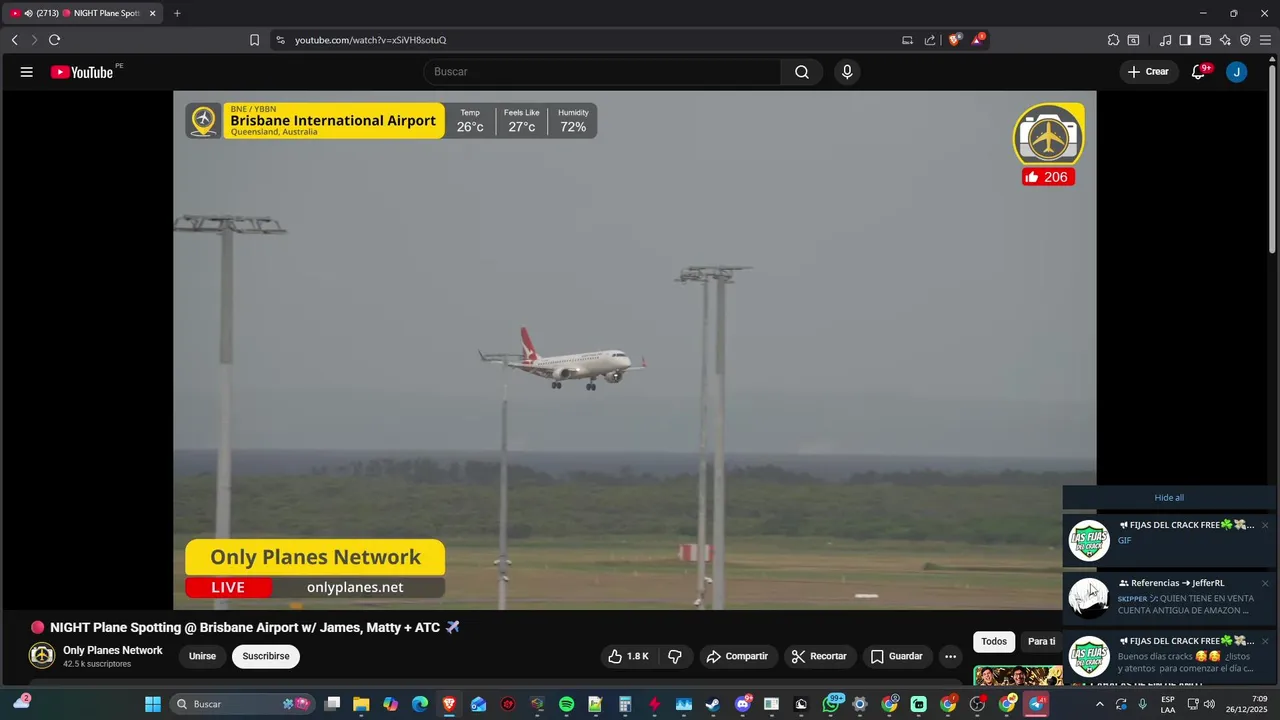Click the Crear create button
The image size is (1280, 720).
(x=1148, y=72)
